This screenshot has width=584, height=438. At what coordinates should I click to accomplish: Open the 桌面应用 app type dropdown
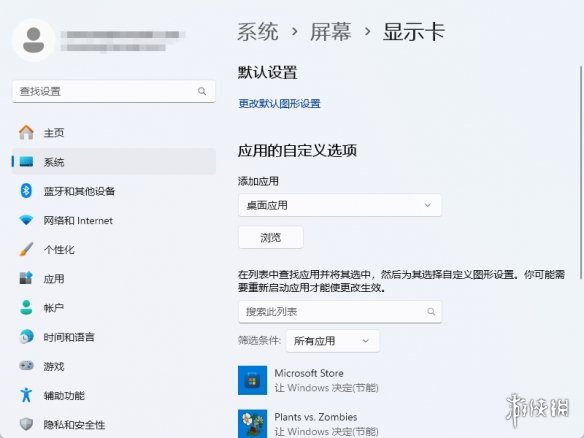coord(340,205)
